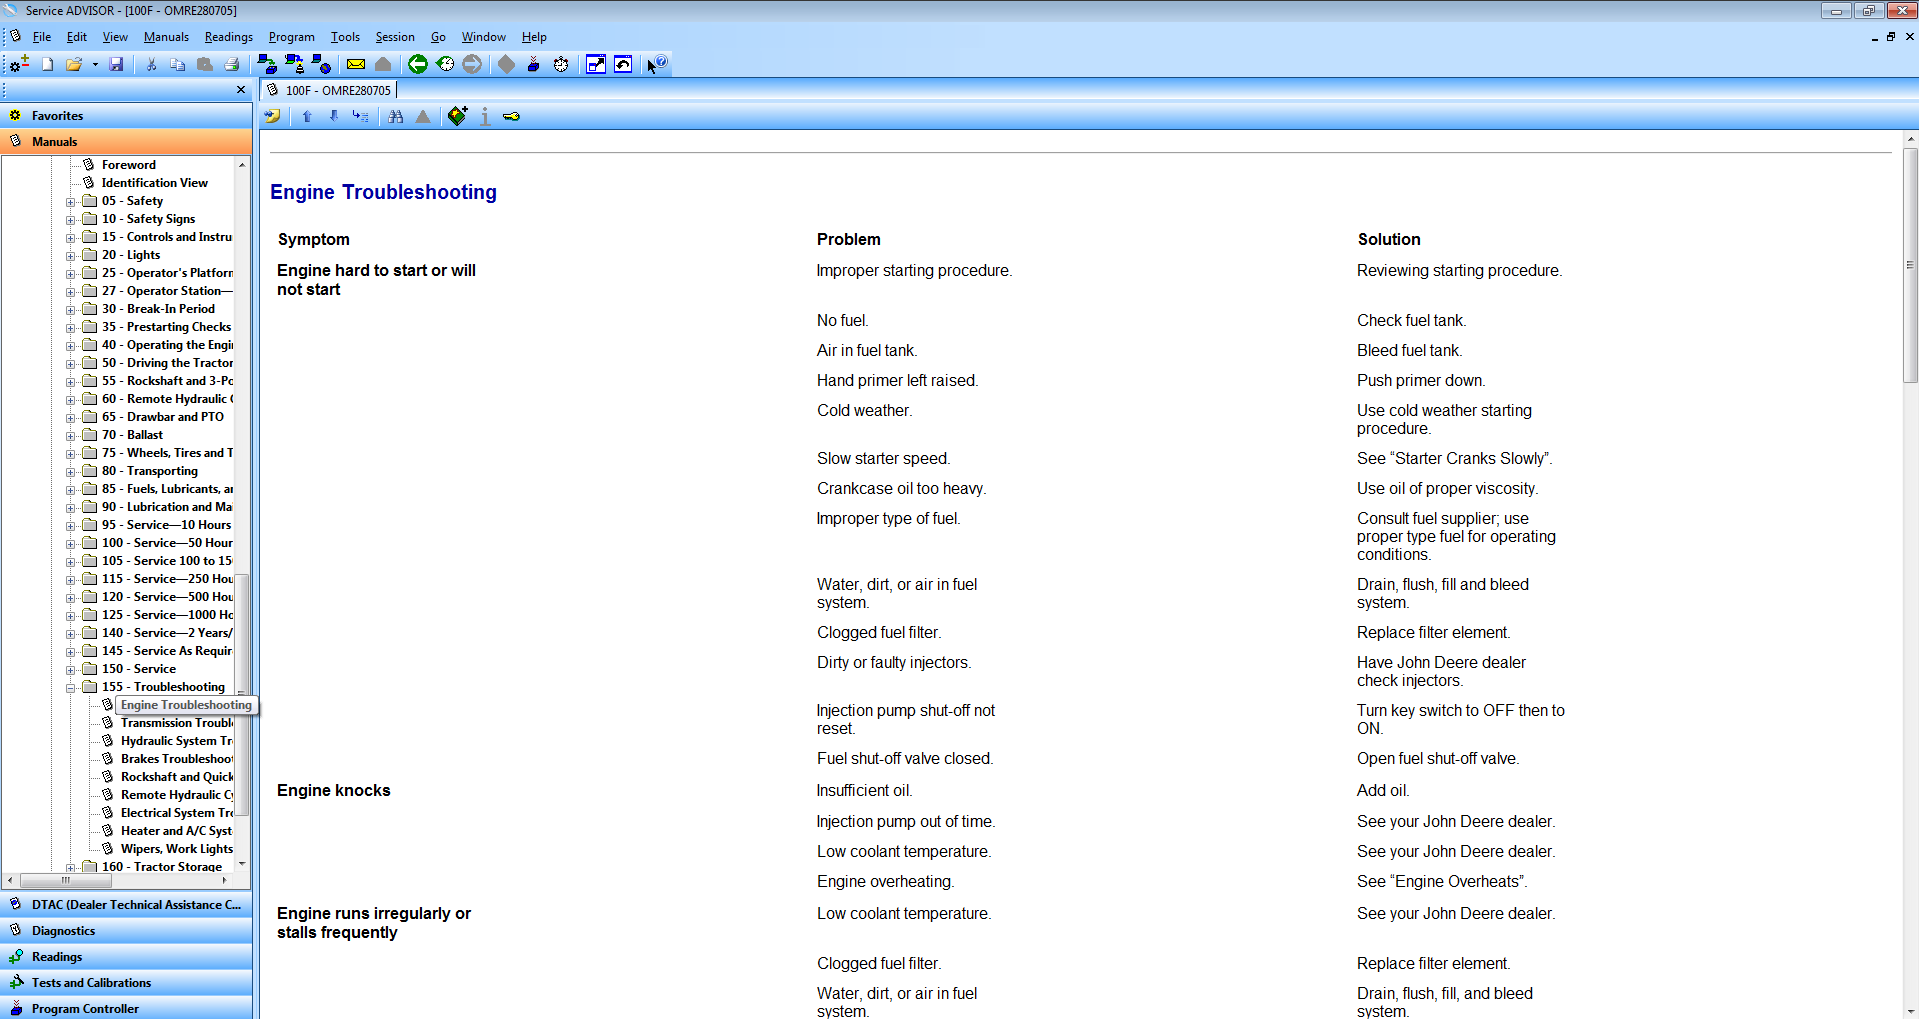Go to next section with down arrow
The image size is (1919, 1019).
(x=334, y=116)
